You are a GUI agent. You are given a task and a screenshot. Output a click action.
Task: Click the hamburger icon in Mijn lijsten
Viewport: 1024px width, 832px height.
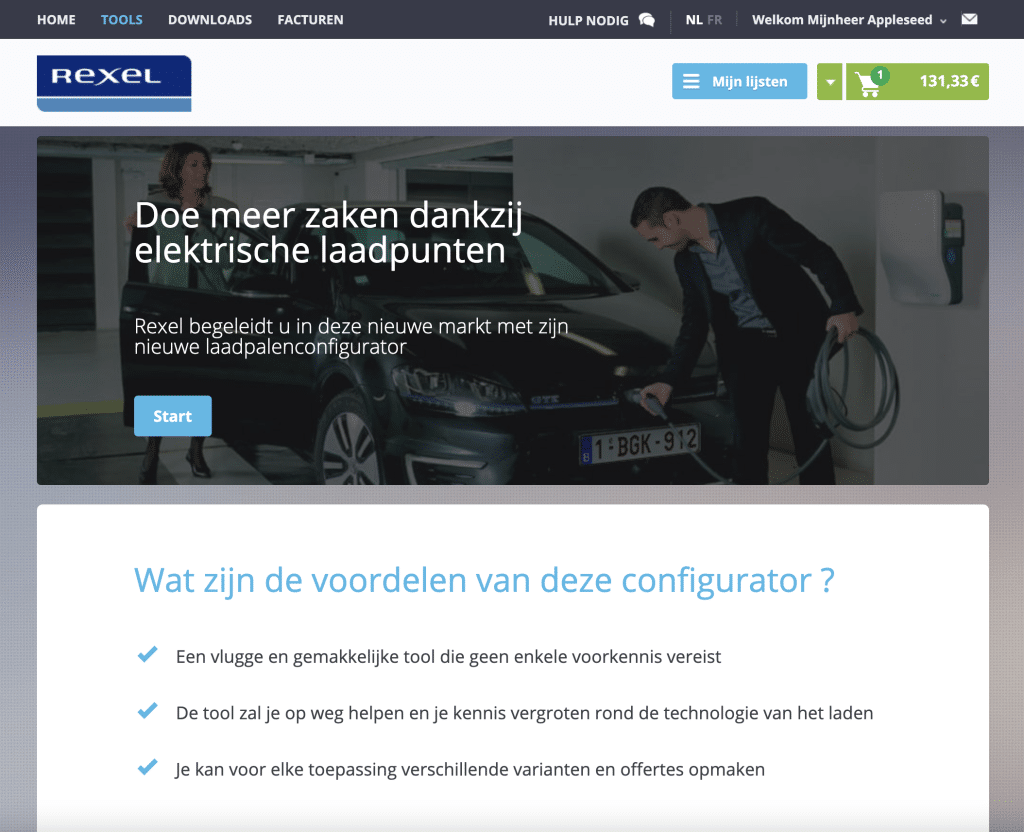click(x=691, y=82)
